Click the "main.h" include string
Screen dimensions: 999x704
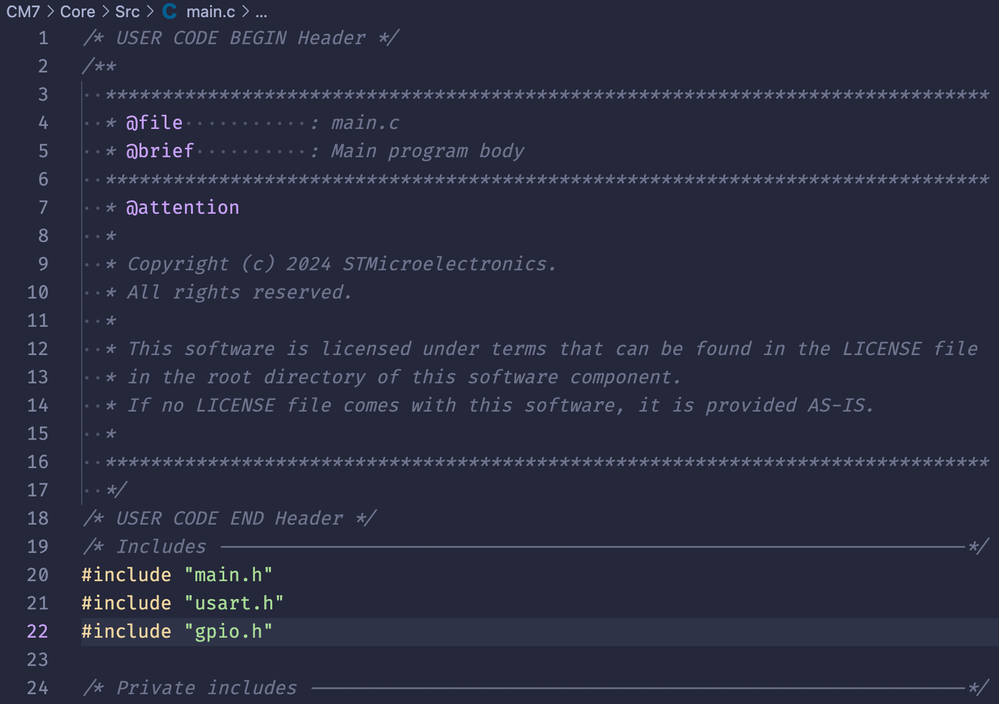[228, 575]
